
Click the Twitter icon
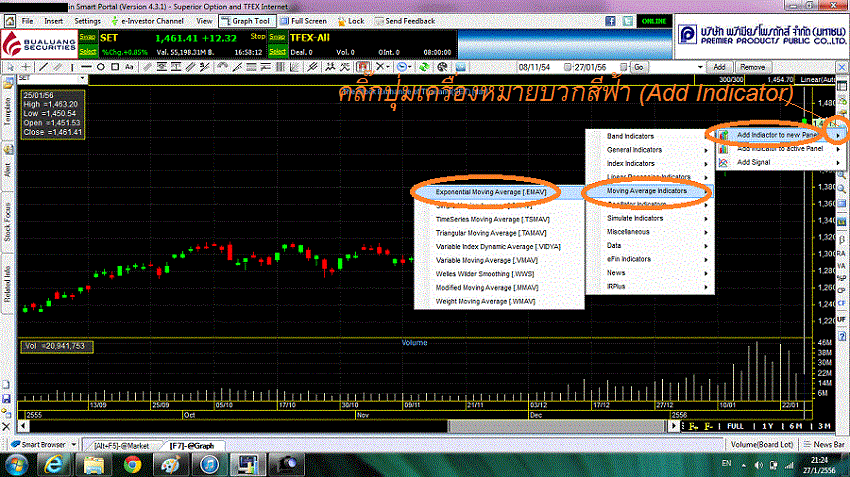[628, 21]
